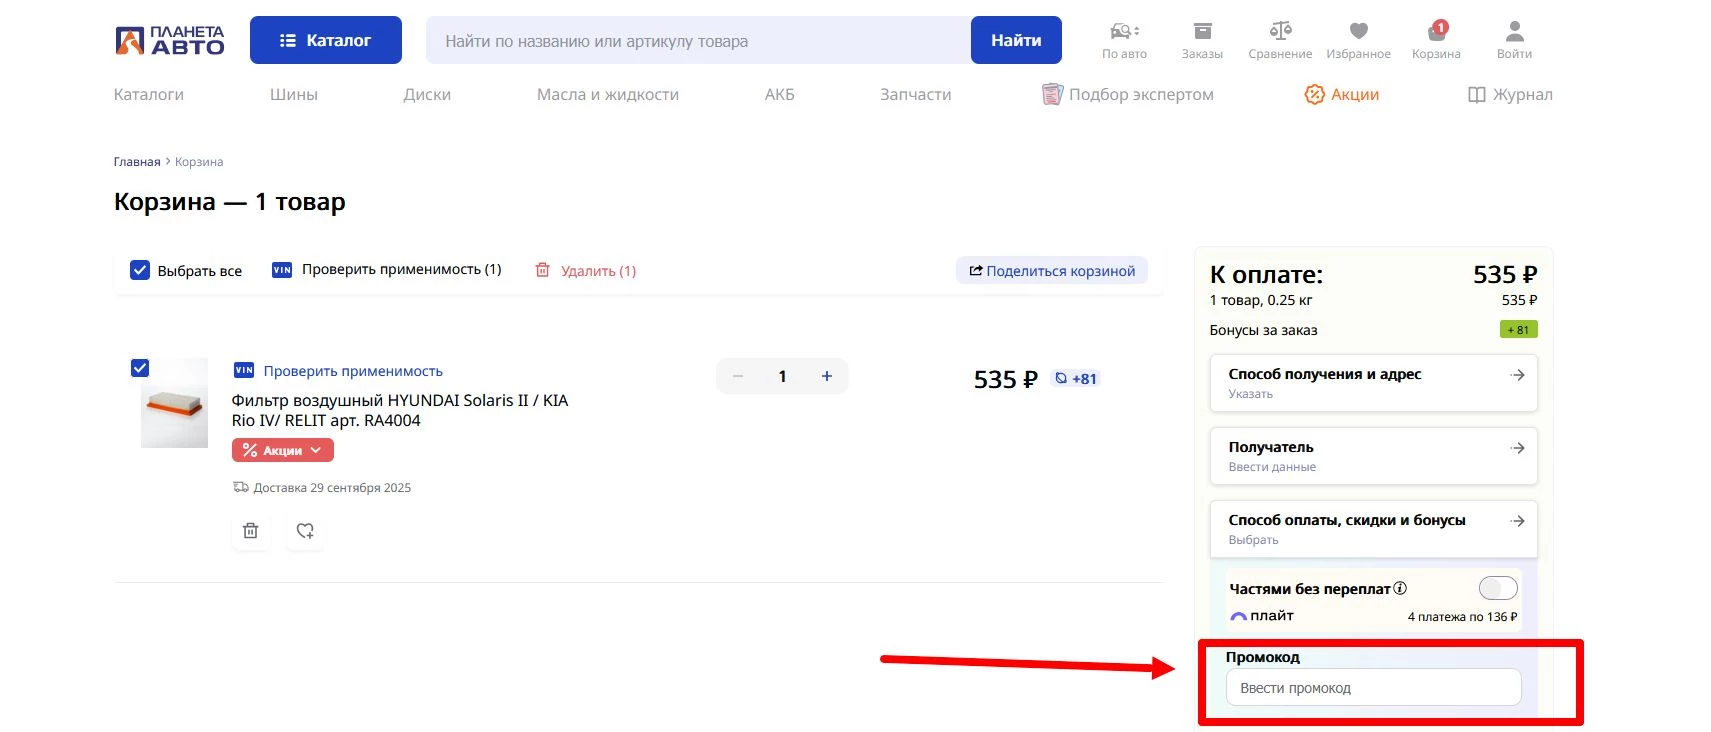Open the Масла и жидкости menu item
The height and width of the screenshot is (732, 1711).
point(607,95)
